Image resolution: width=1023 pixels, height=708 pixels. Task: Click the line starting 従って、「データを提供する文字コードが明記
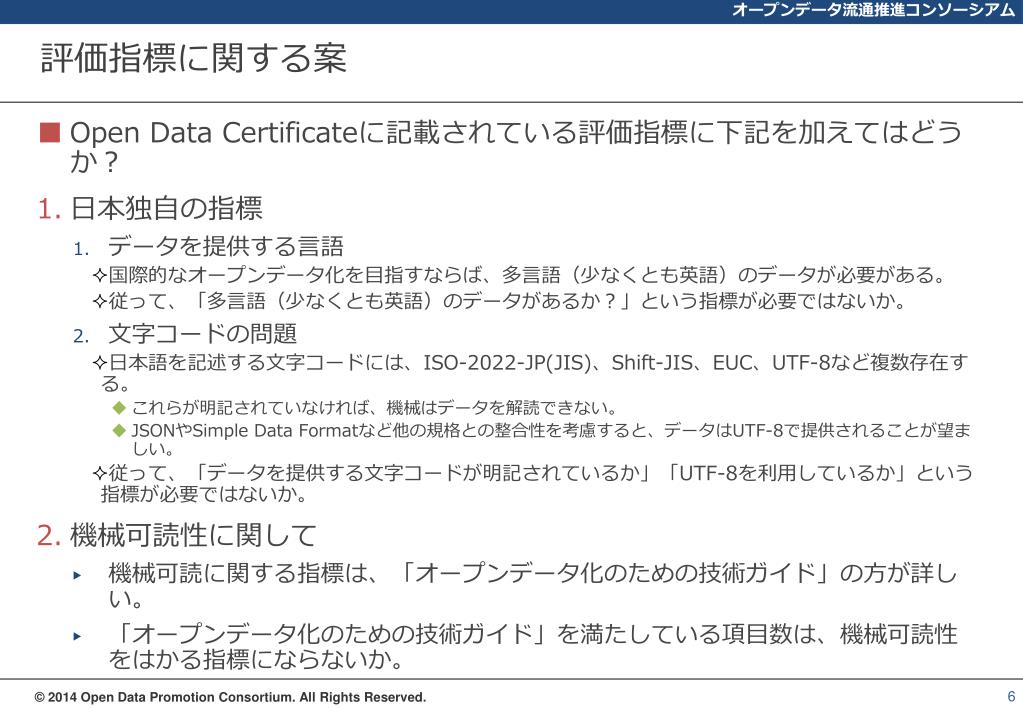[533, 483]
